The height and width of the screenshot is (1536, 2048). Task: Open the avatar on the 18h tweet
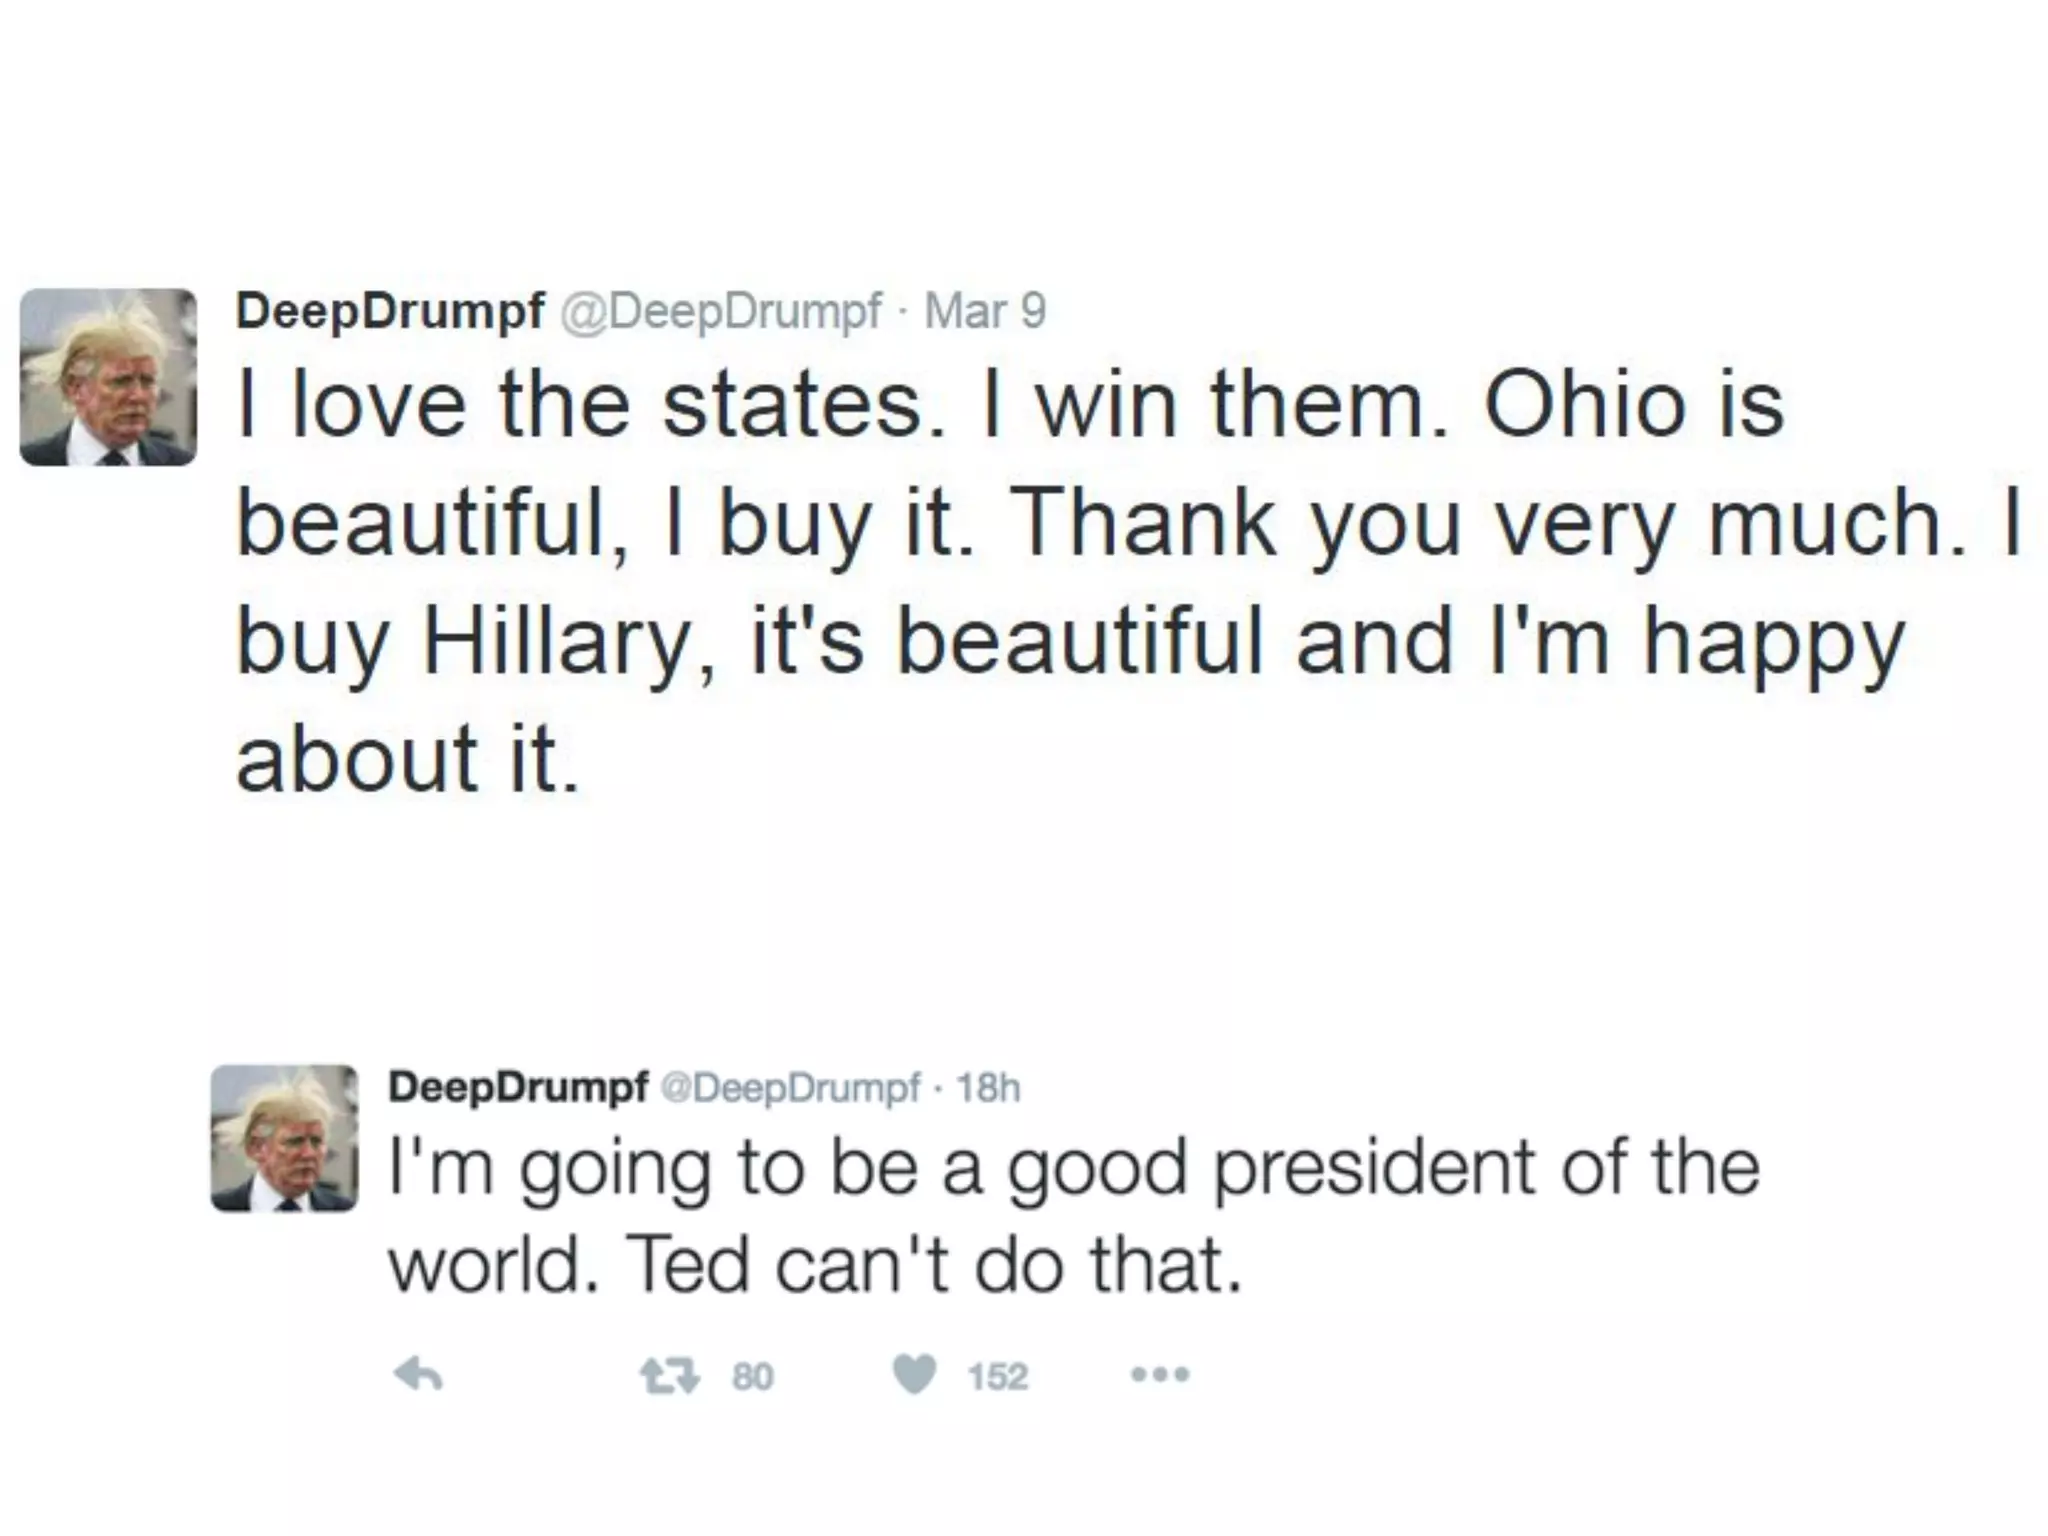click(x=285, y=1138)
